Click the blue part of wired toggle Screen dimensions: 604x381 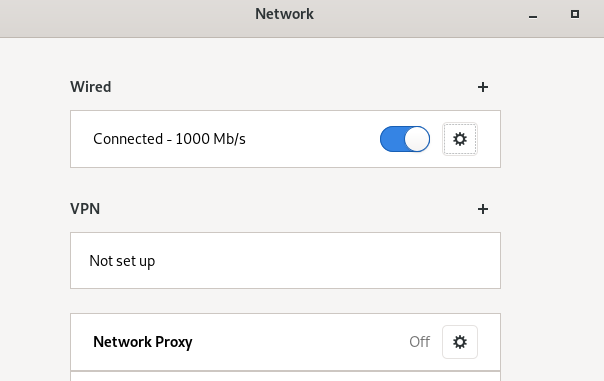pyautogui.click(x=392, y=139)
